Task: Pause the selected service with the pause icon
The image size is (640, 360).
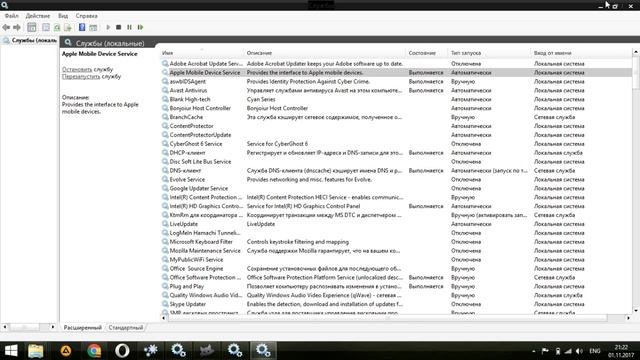Action: click(x=129, y=27)
